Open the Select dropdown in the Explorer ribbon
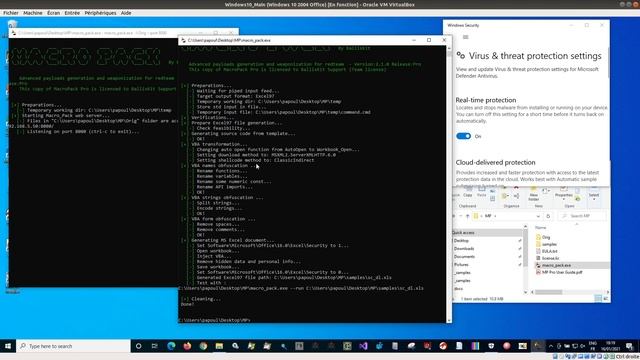This screenshot has height=360, width=640. coord(594,193)
